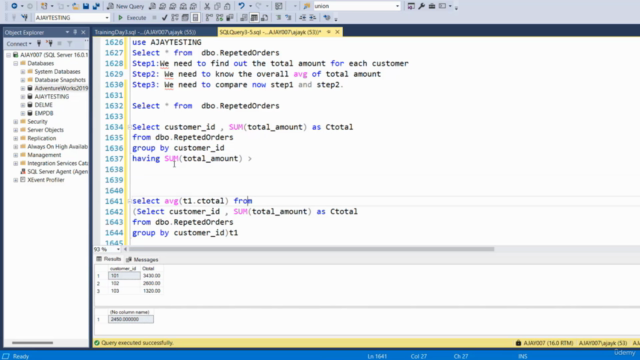This screenshot has width=640, height=360.
Task: Select result cell 3430.00 in Ctotal column
Action: (152, 276)
